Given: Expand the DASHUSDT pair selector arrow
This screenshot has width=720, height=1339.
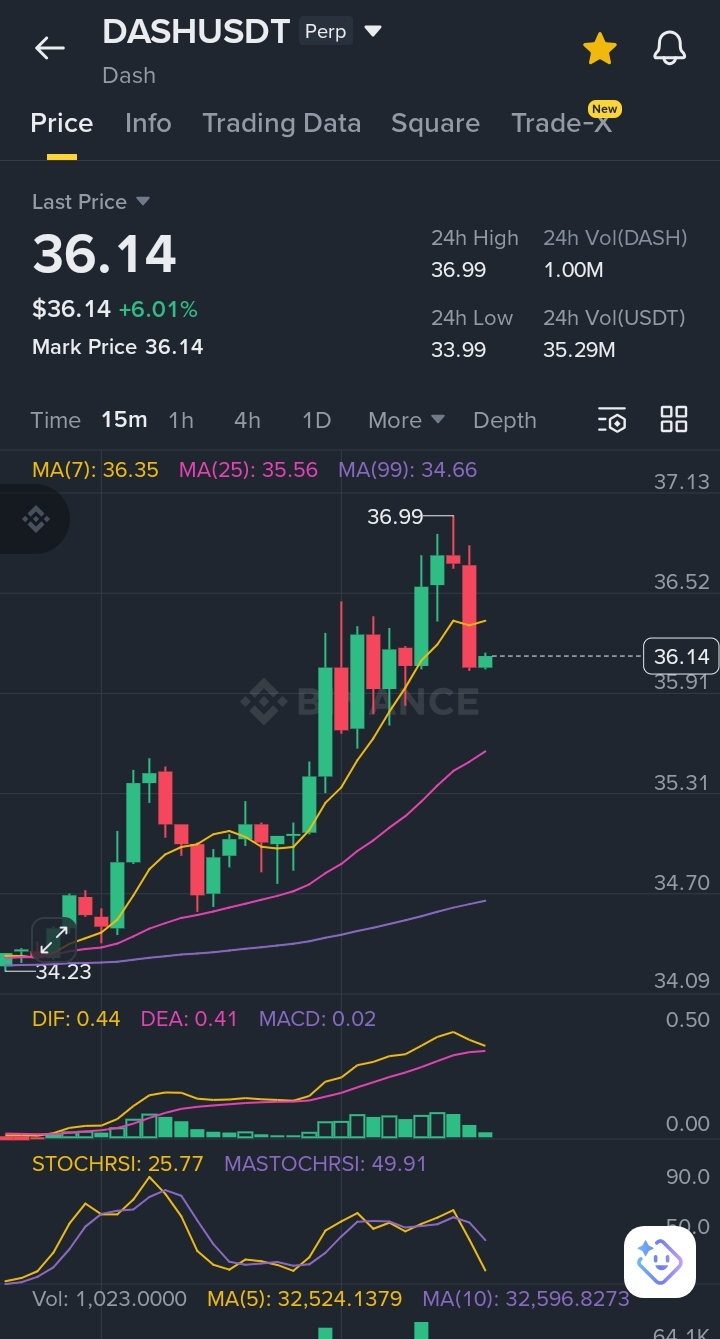Looking at the screenshot, I should coord(373,32).
